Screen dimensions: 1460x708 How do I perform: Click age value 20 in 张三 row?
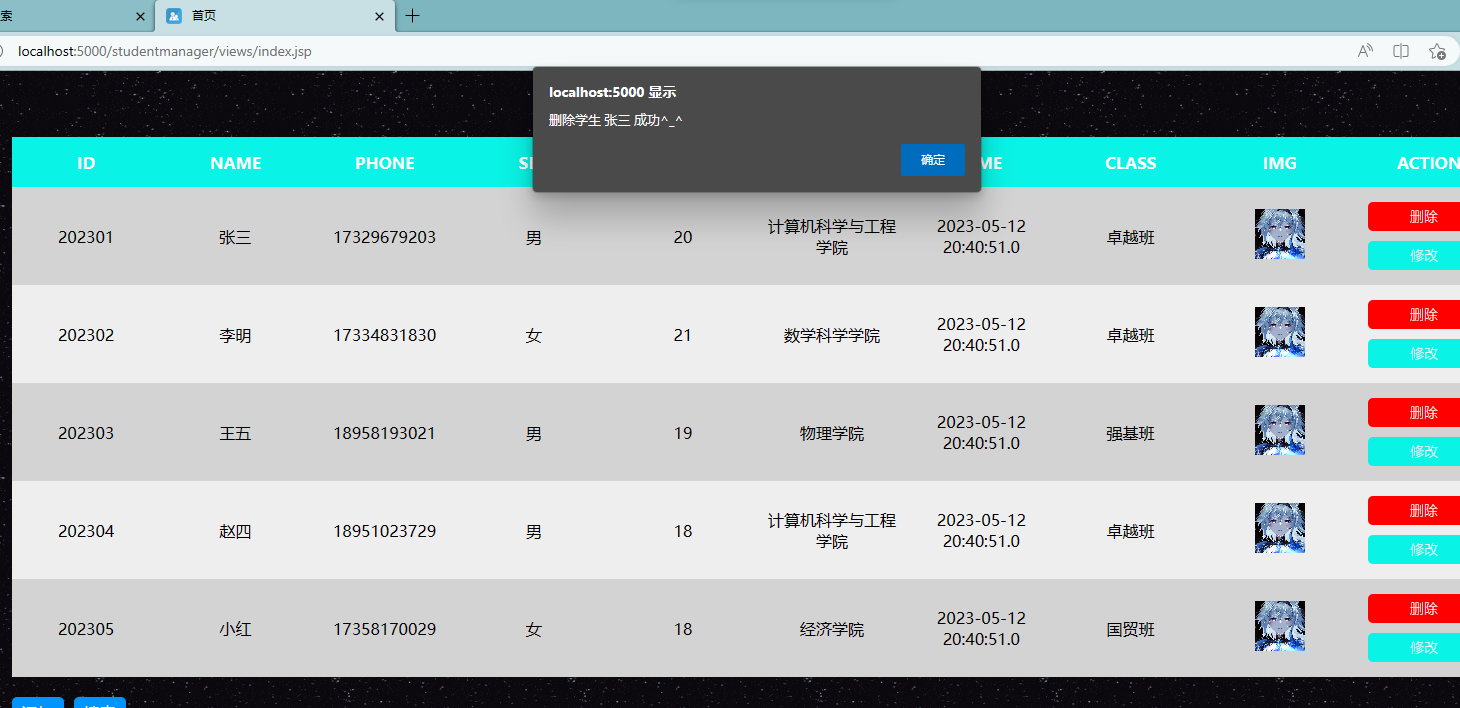point(683,237)
